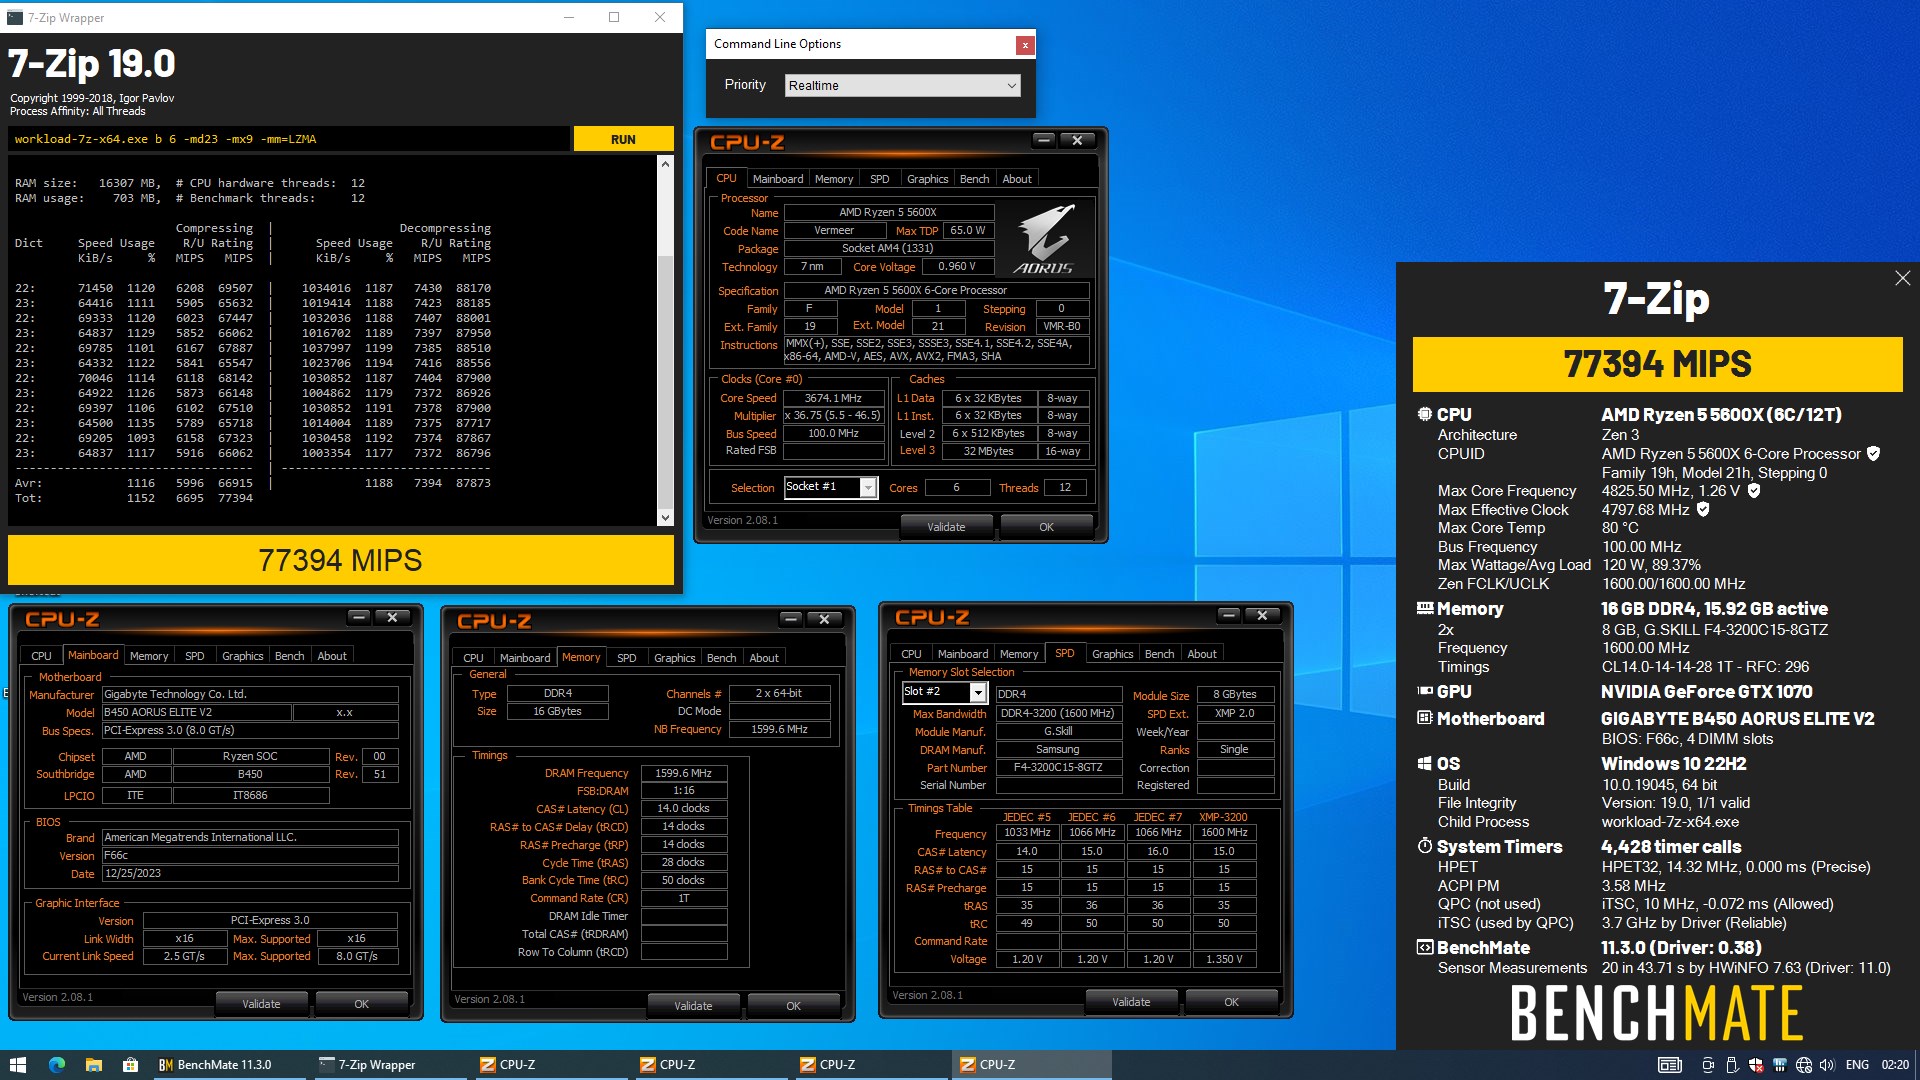Open the volume speaker tray icon
The width and height of the screenshot is (1920, 1080).
tap(1827, 1065)
